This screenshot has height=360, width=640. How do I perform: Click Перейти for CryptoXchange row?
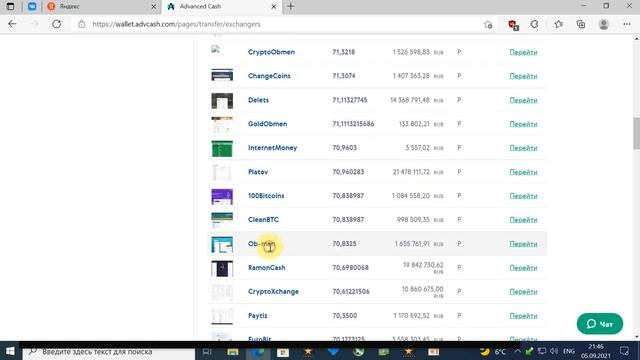coord(523,291)
